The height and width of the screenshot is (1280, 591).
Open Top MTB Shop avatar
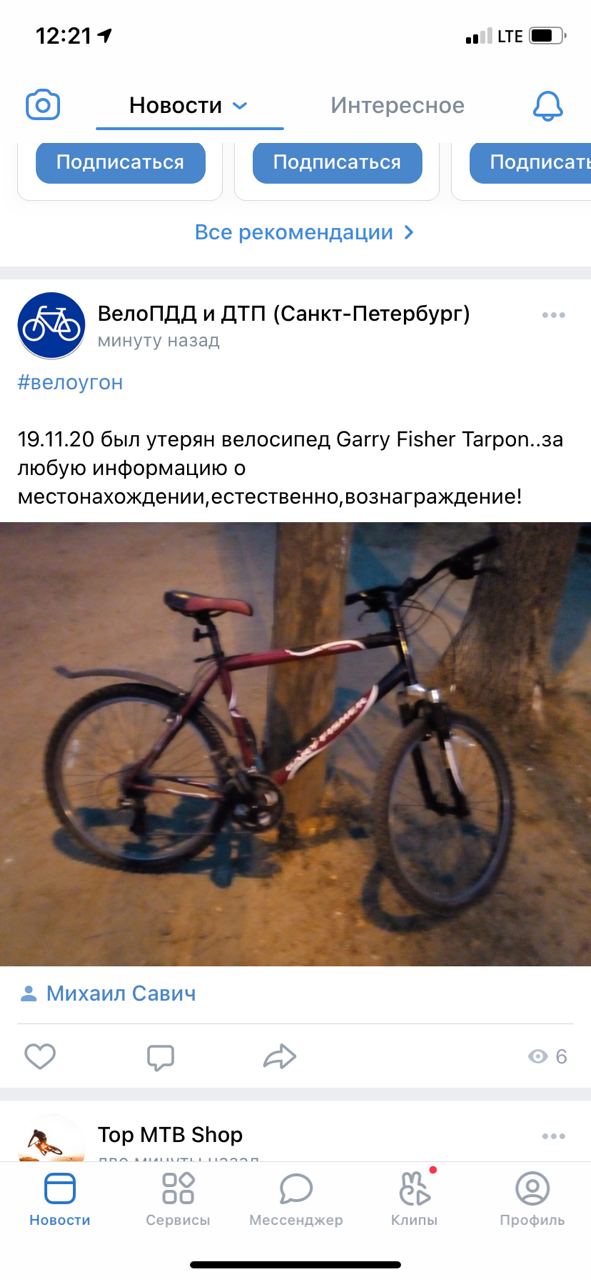pos(51,1139)
